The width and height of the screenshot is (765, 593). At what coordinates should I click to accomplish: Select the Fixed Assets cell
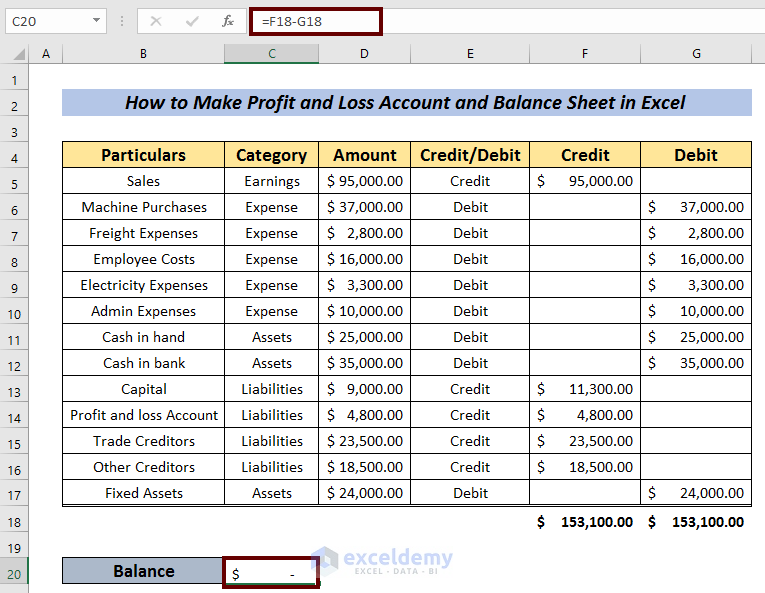143,493
